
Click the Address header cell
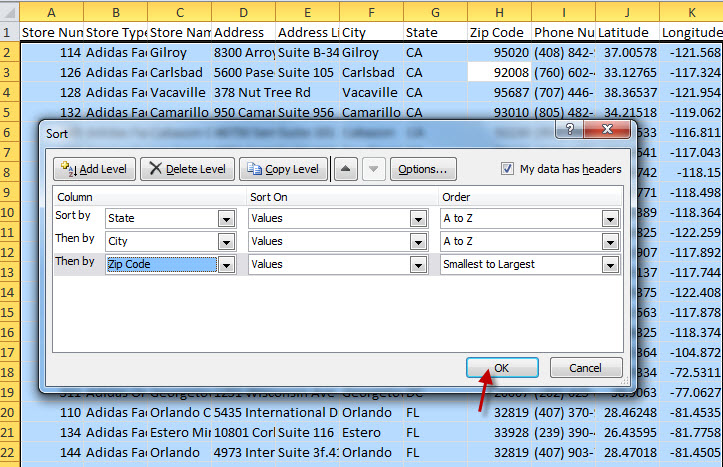click(244, 32)
